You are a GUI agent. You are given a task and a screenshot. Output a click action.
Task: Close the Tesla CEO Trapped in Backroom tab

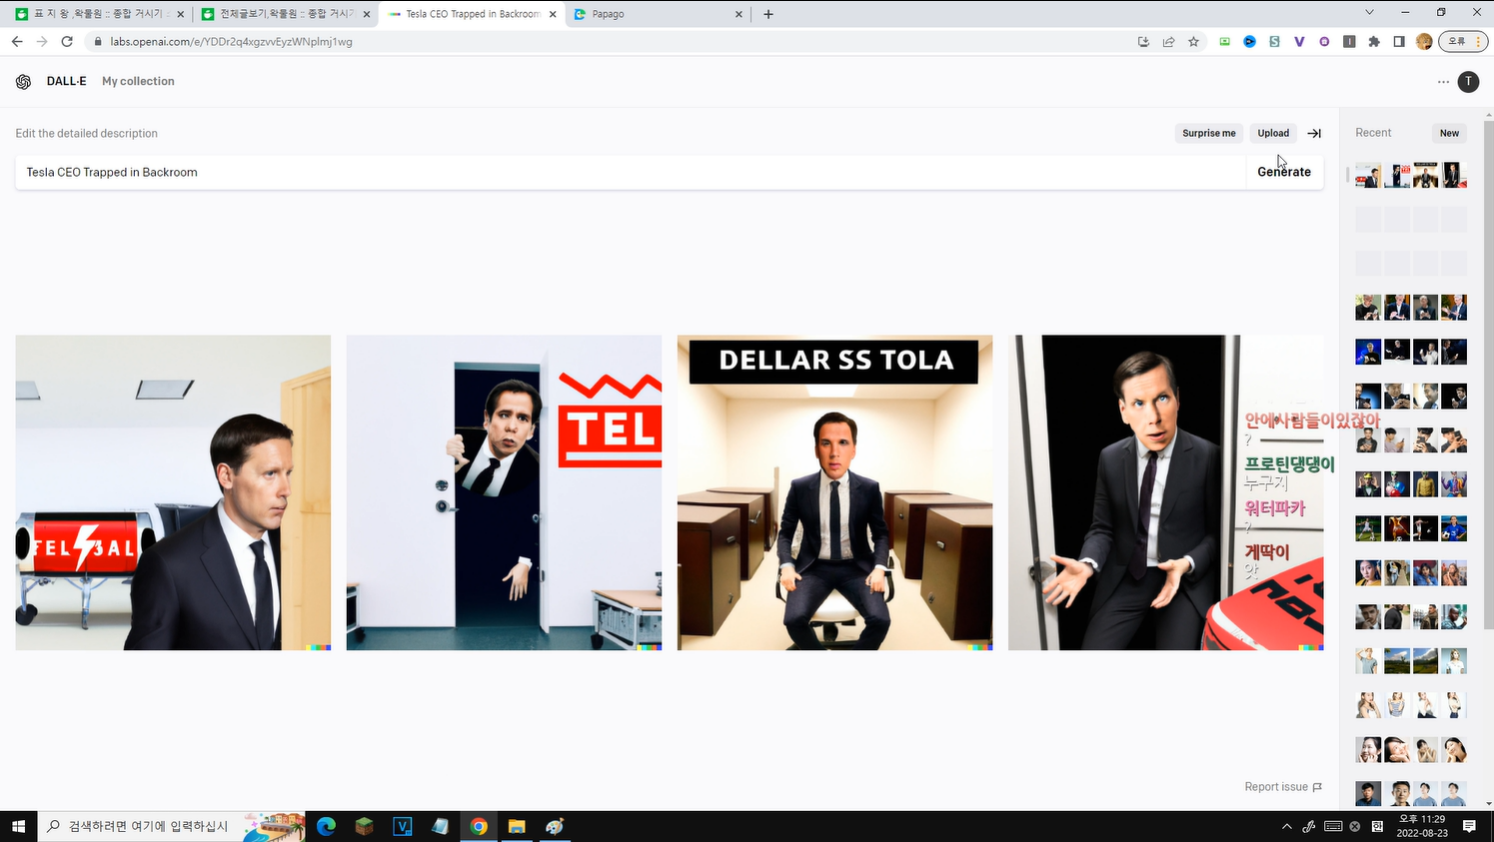(553, 14)
